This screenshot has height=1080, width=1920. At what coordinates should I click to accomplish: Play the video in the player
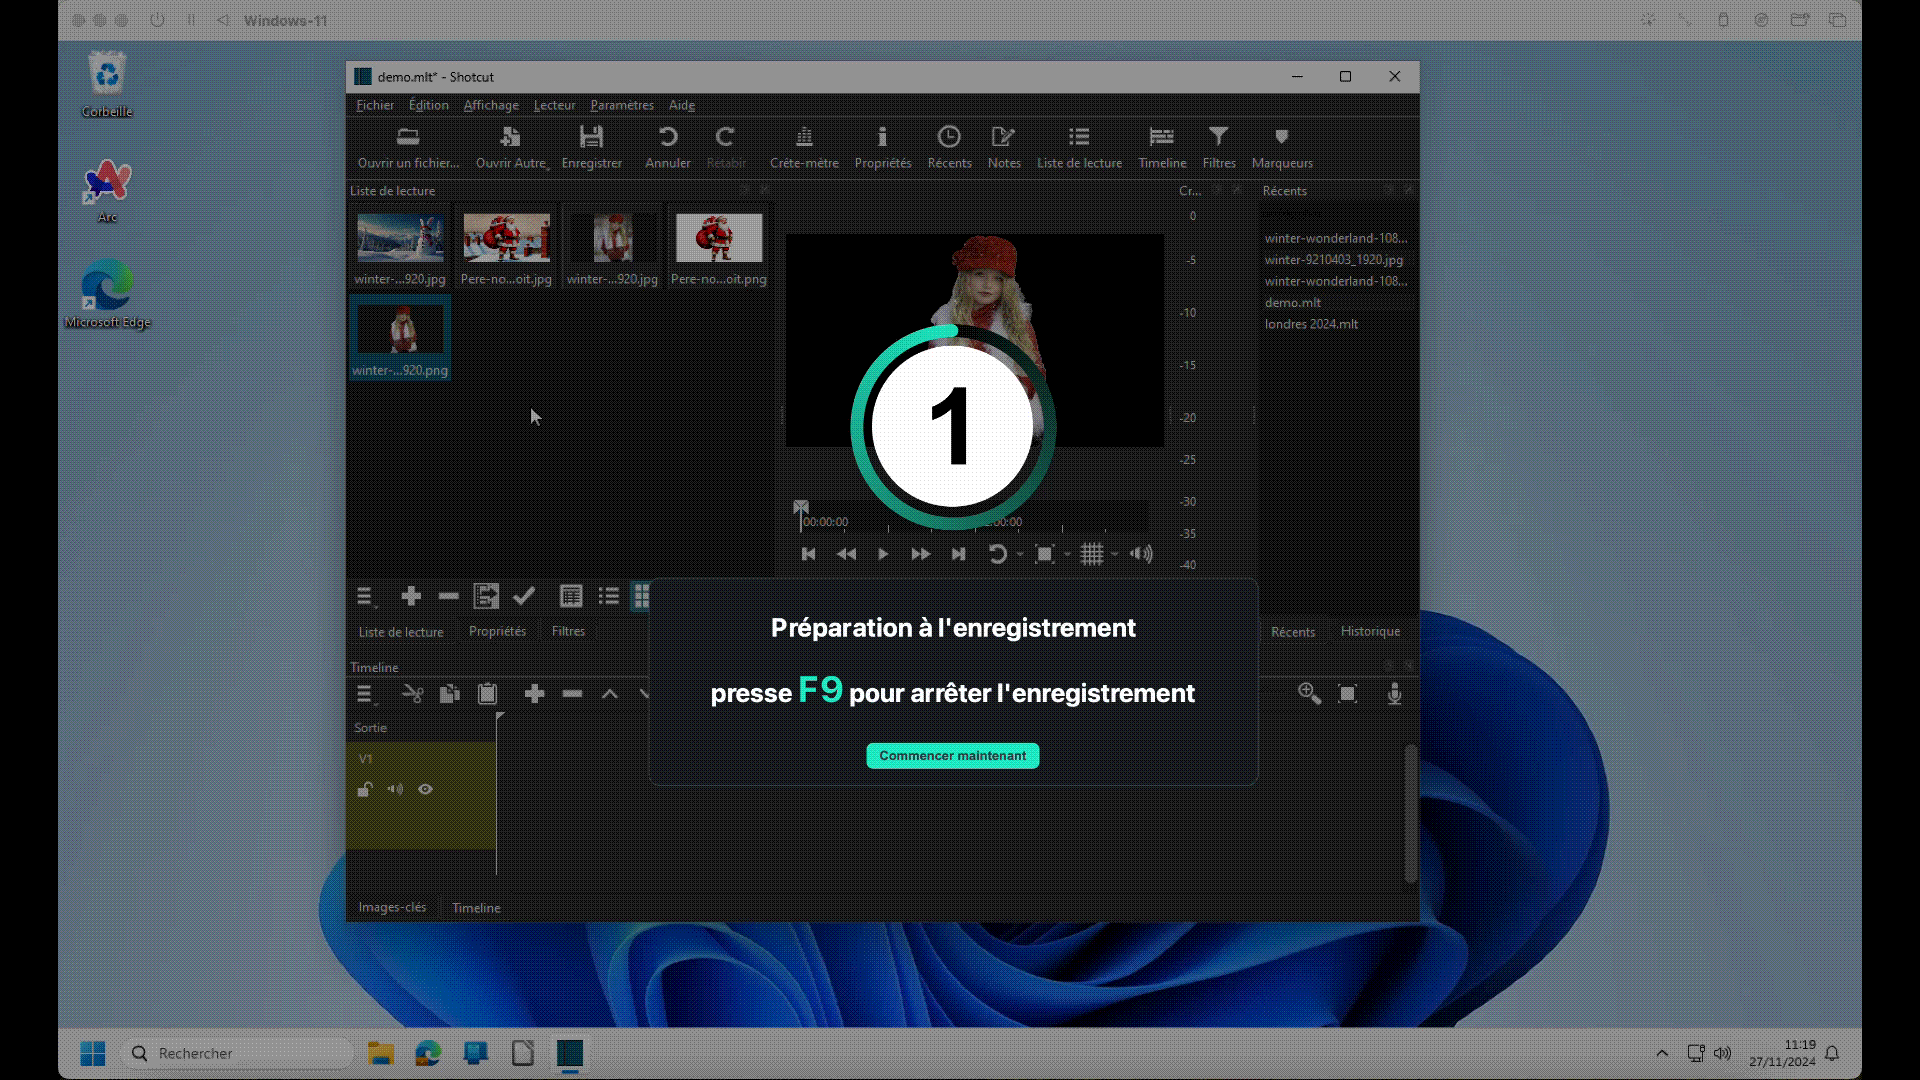(x=883, y=554)
